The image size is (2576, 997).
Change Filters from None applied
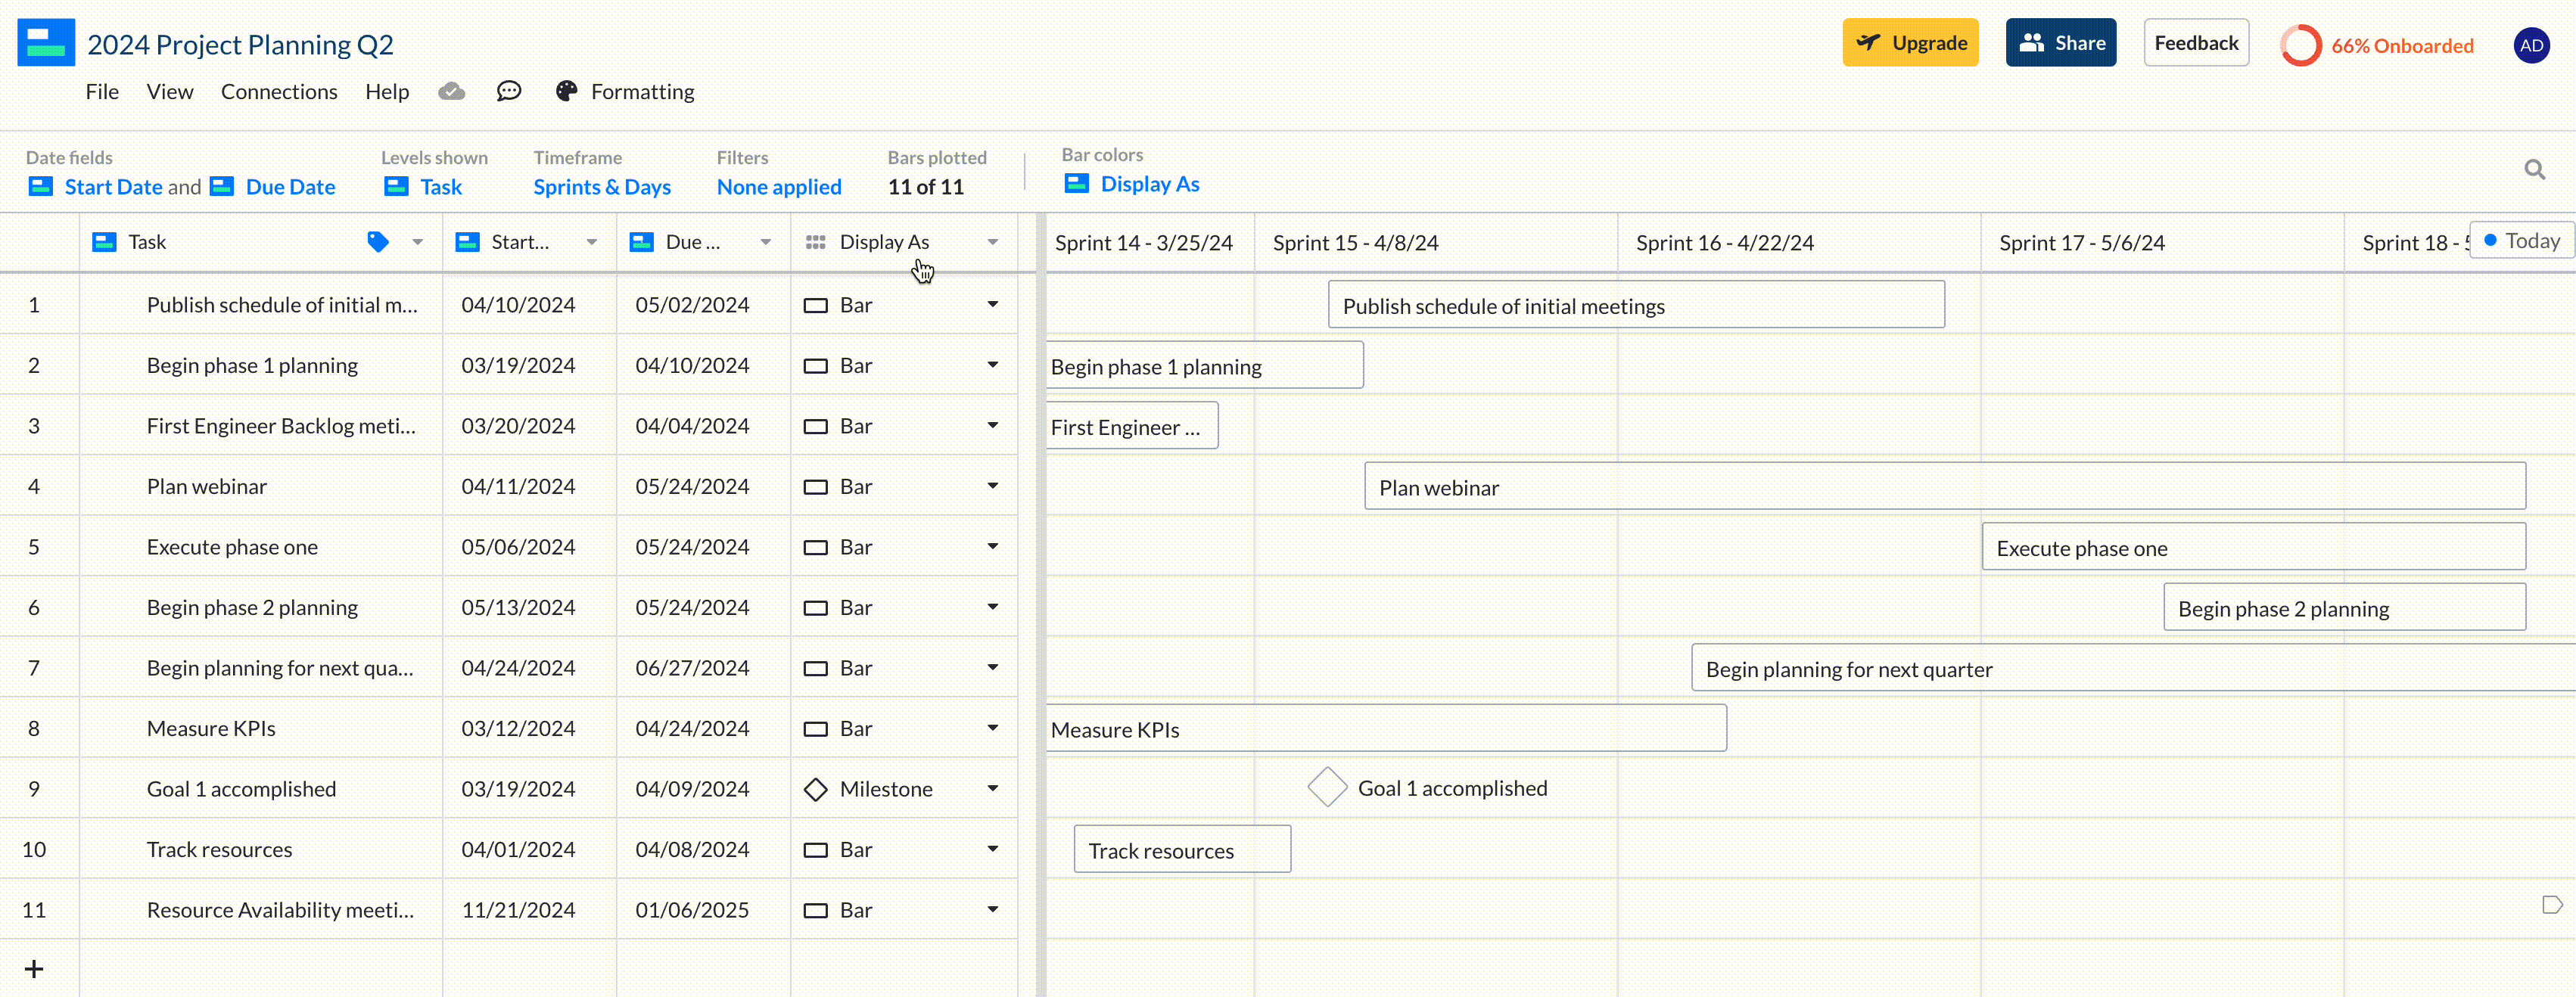click(779, 186)
